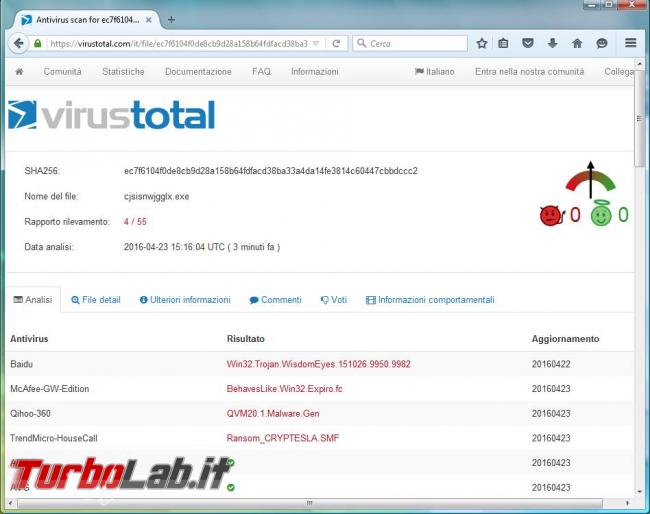Click Entra nella nostra comunità link
The image size is (650, 514).
529,72
